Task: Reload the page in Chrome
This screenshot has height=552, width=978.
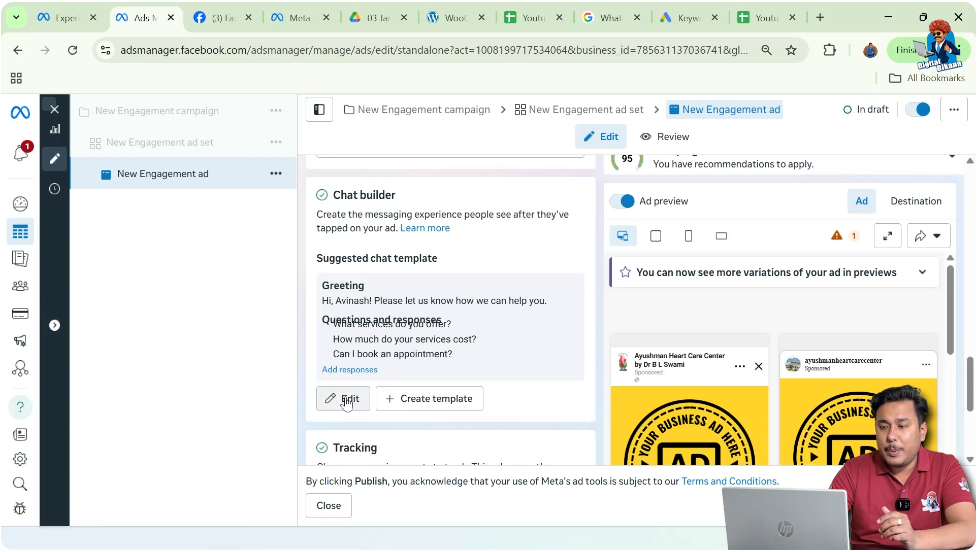Action: coord(72,50)
